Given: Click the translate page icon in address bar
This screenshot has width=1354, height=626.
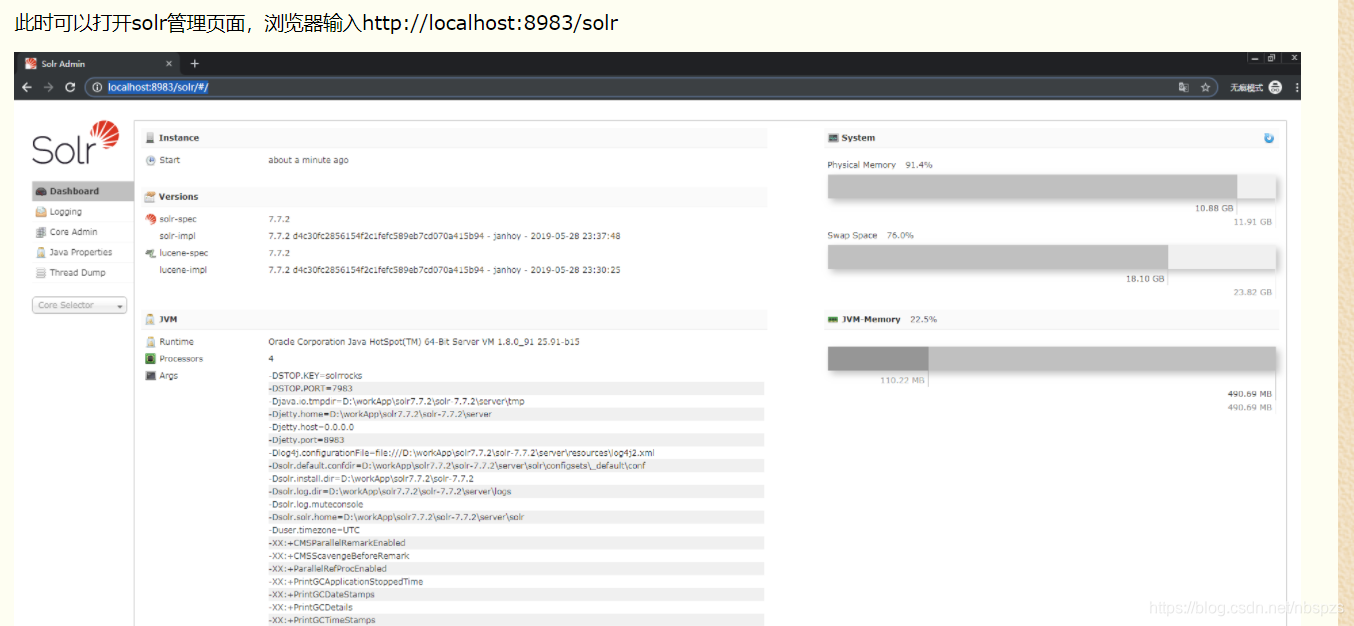Looking at the screenshot, I should point(1184,87).
